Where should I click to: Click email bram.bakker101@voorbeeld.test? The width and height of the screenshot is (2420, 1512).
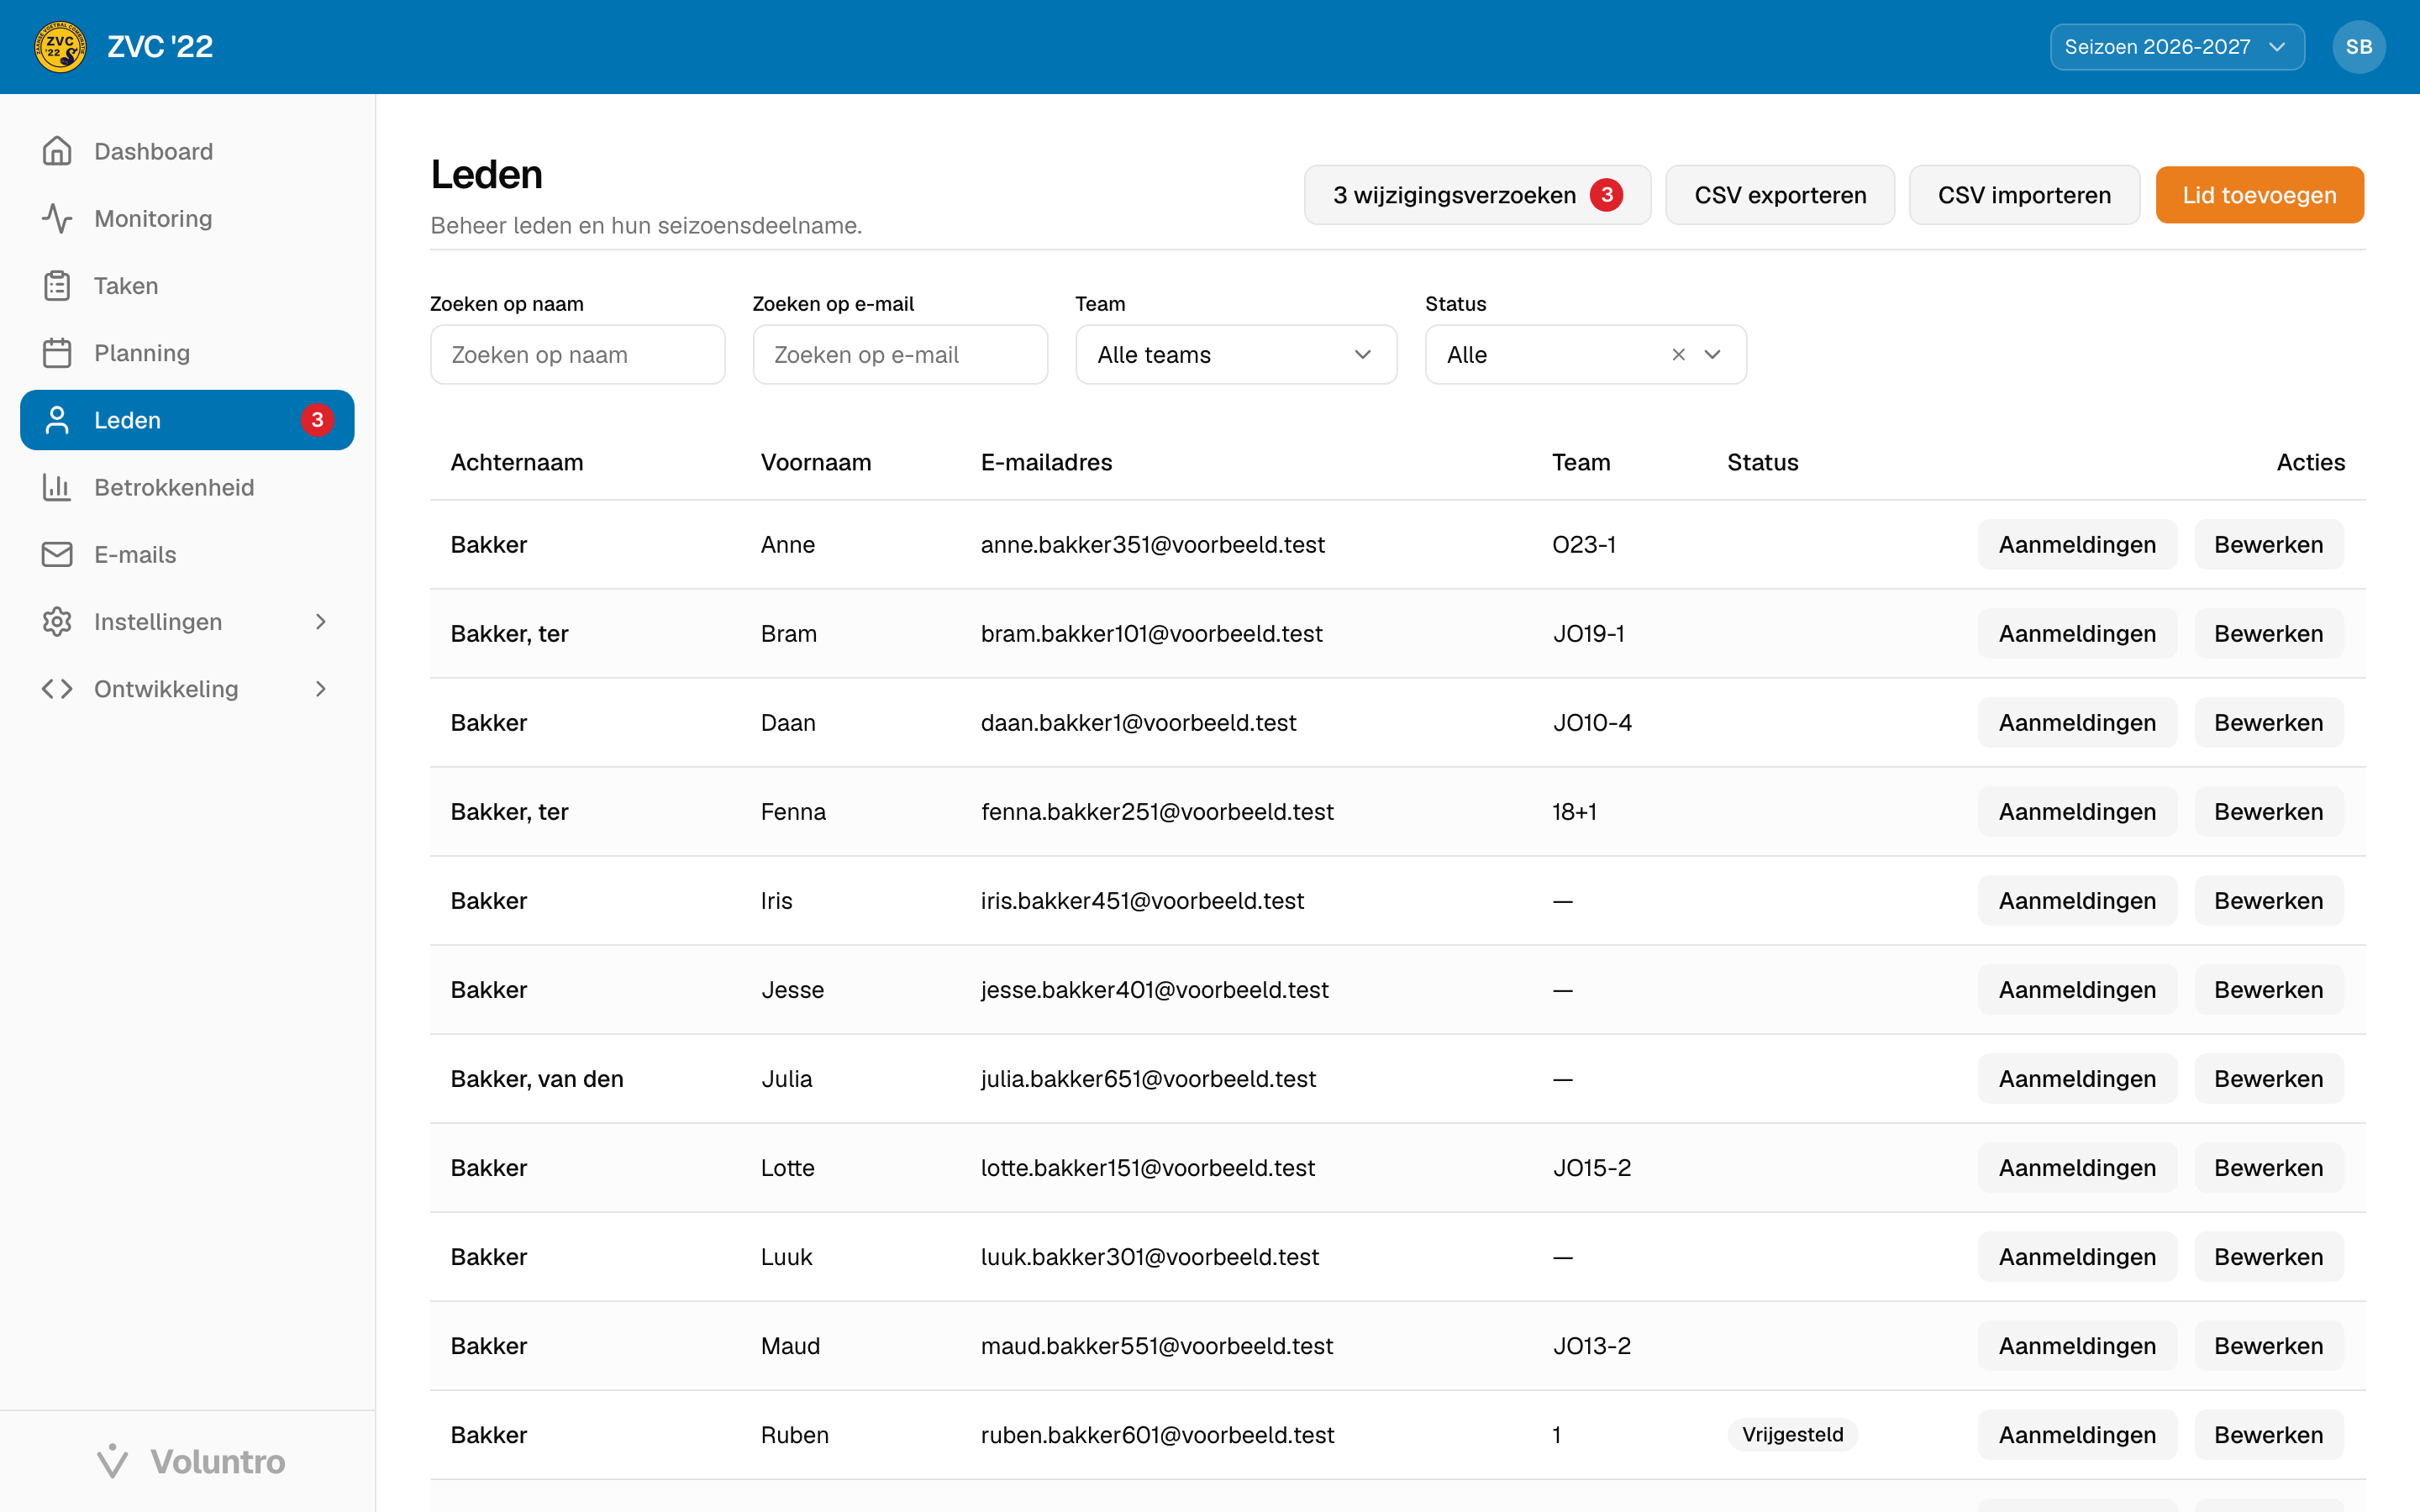pyautogui.click(x=1151, y=633)
